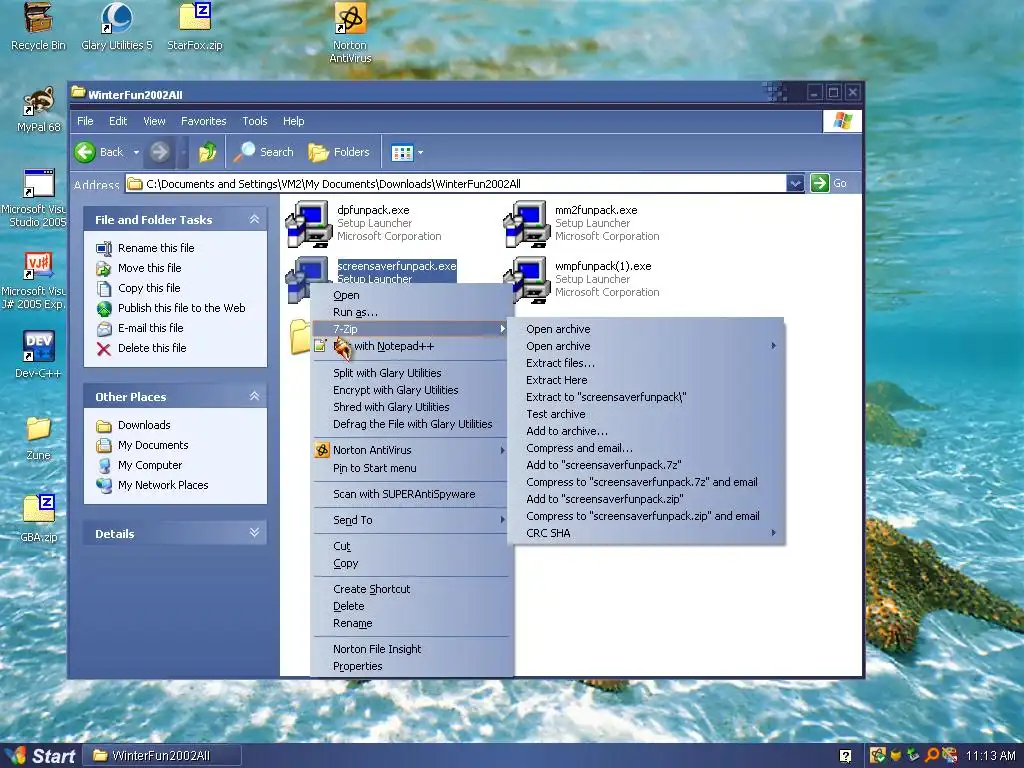This screenshot has width=1024, height=768.
Task: Choose Properties in the context menu
Action: (410, 666)
